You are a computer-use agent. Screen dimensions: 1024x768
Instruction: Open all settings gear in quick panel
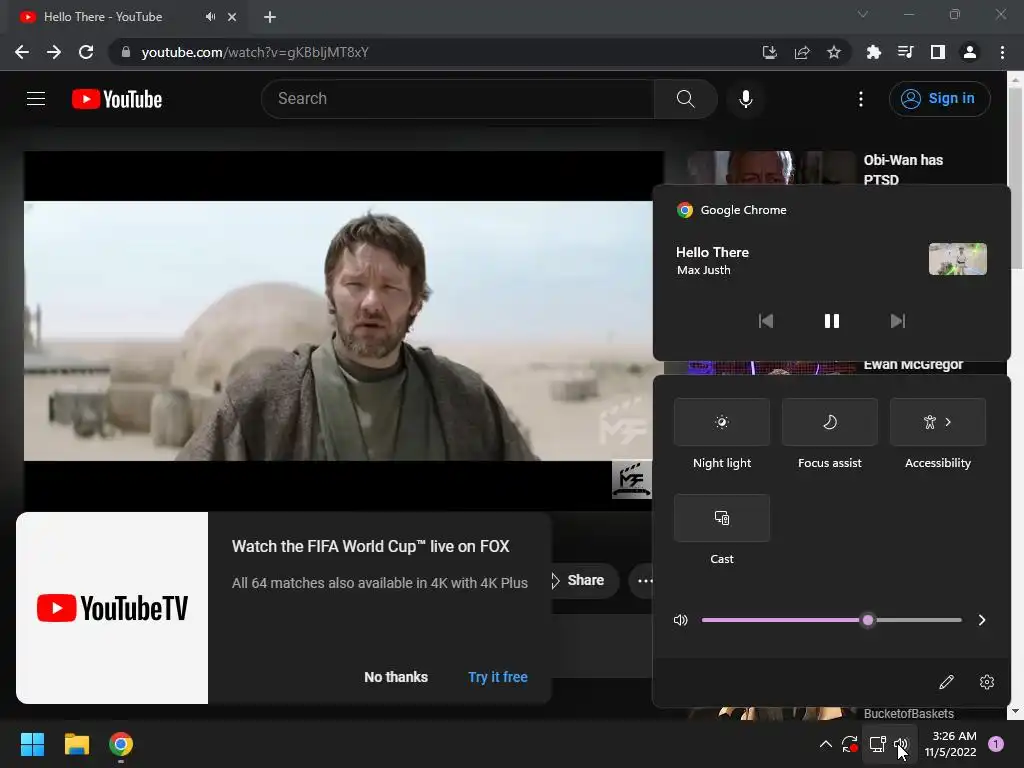click(987, 682)
